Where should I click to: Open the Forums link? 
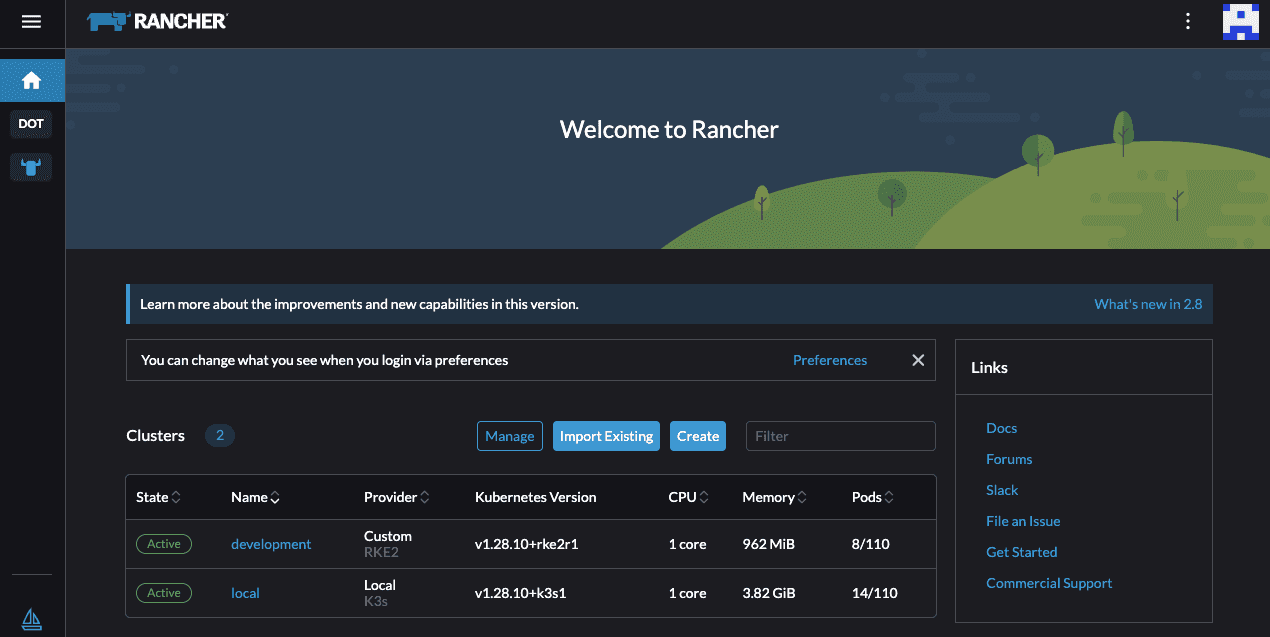click(x=1009, y=459)
